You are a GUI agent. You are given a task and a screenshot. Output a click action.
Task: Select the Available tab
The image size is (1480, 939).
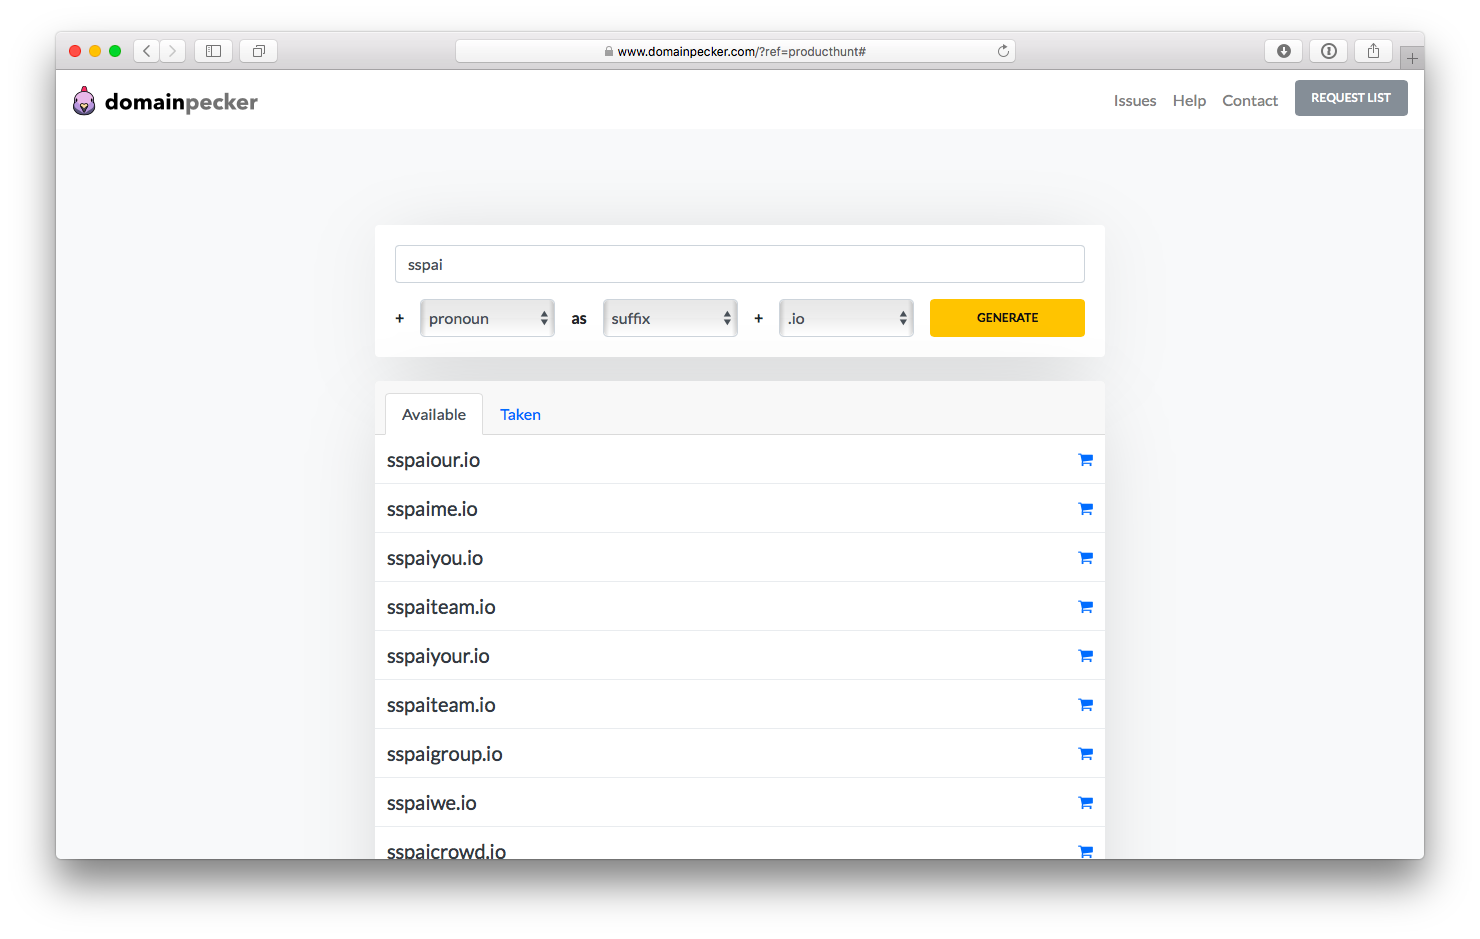pyautogui.click(x=434, y=415)
